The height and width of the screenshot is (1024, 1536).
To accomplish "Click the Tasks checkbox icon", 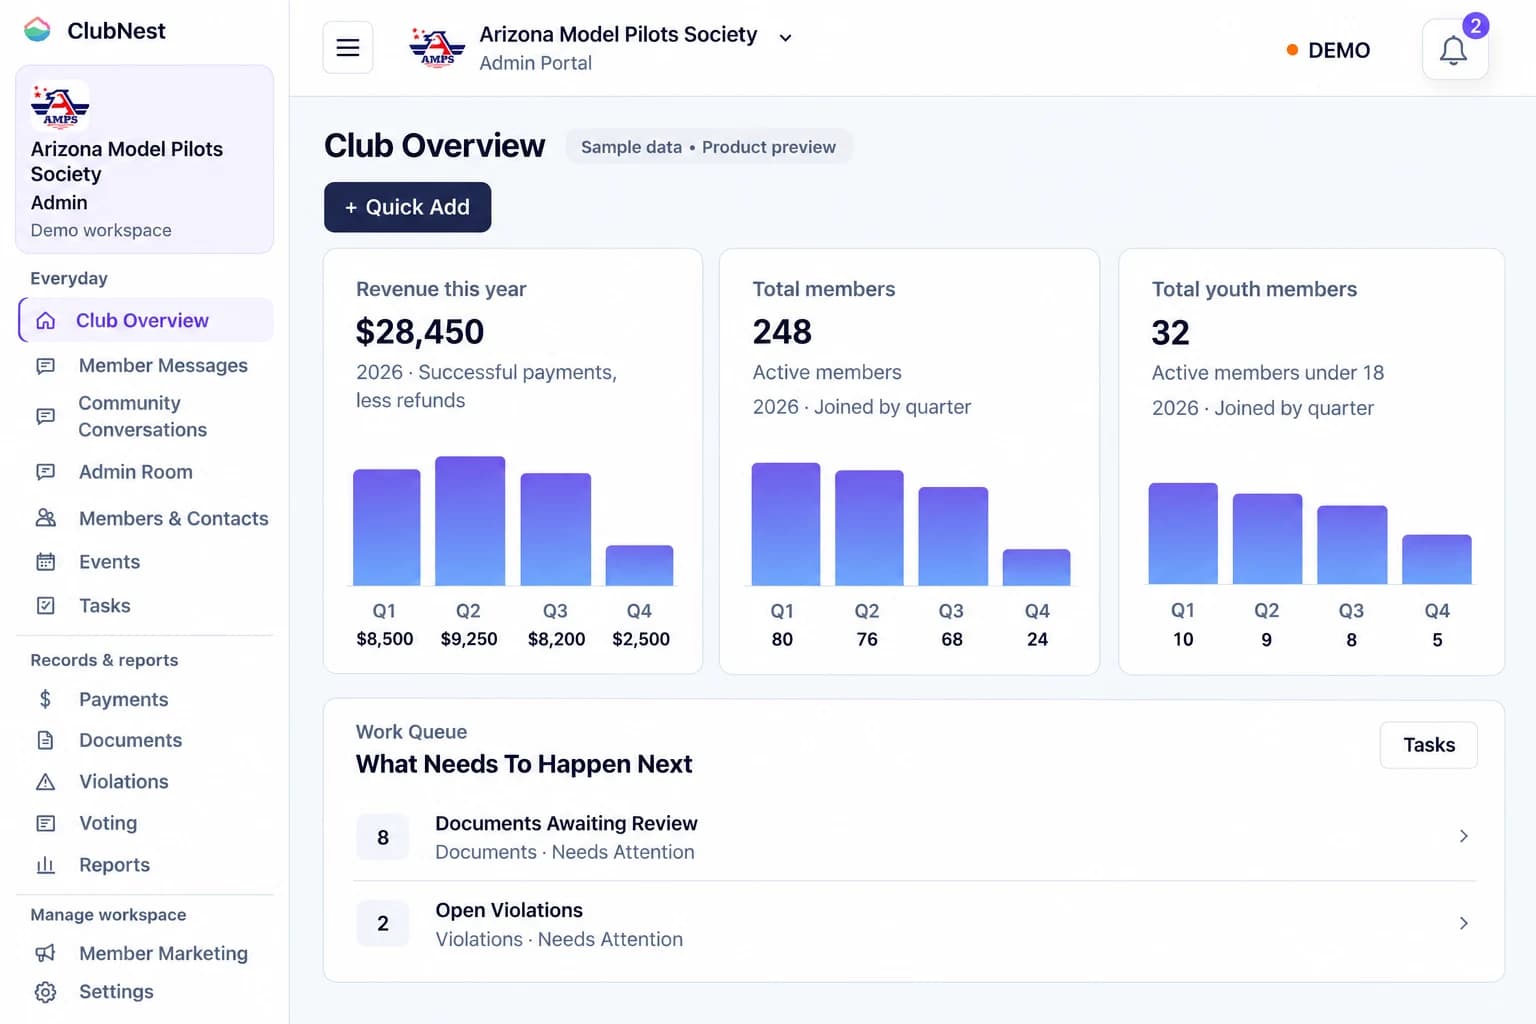I will (46, 606).
